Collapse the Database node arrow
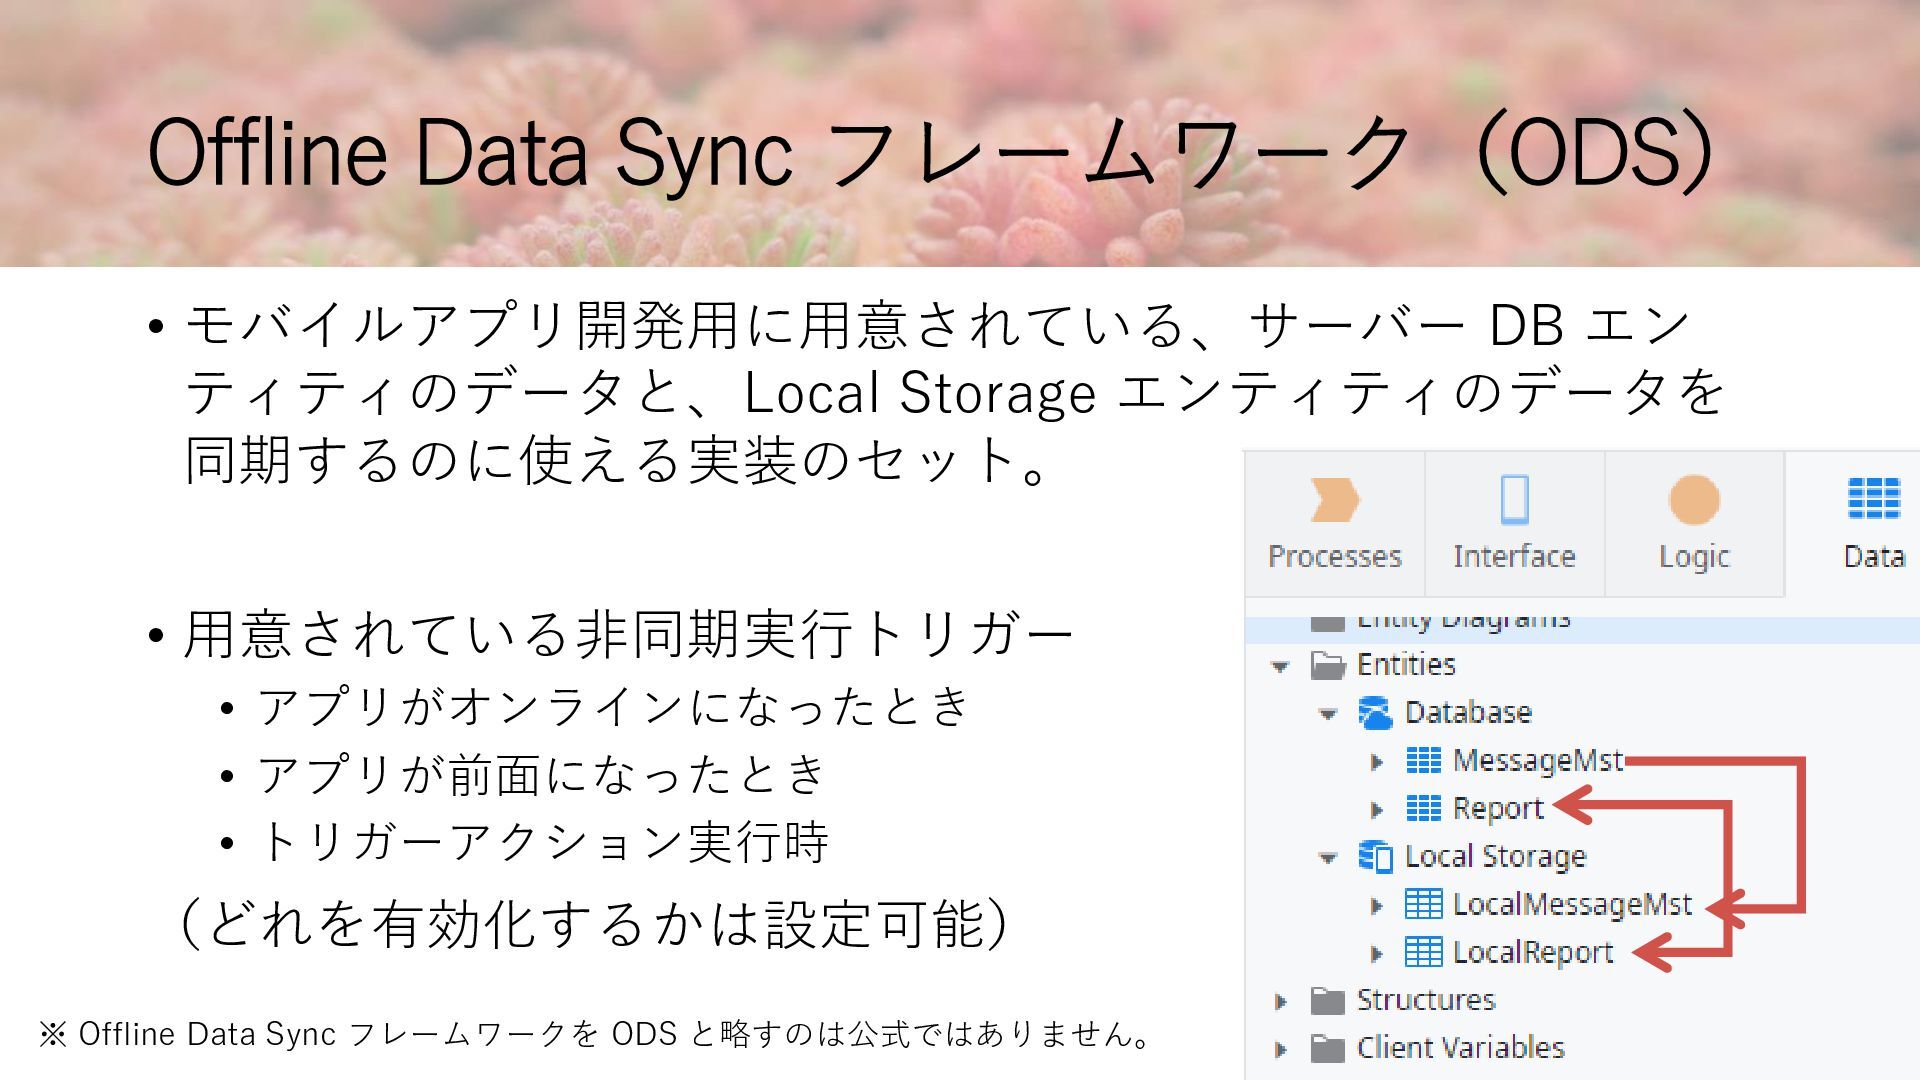The width and height of the screenshot is (1920, 1080). [x=1328, y=714]
